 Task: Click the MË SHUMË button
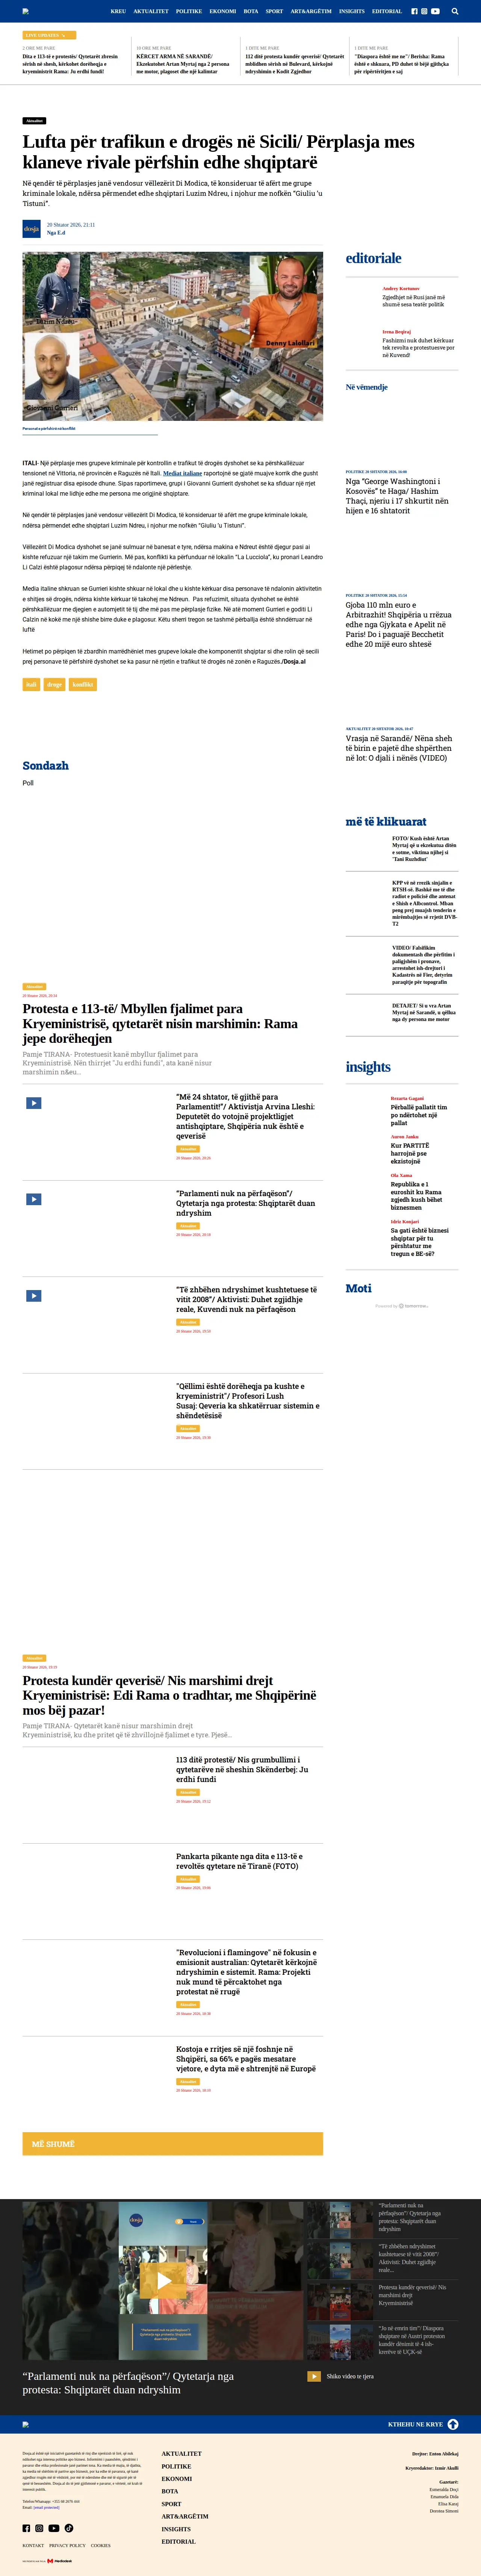click(x=173, y=2144)
